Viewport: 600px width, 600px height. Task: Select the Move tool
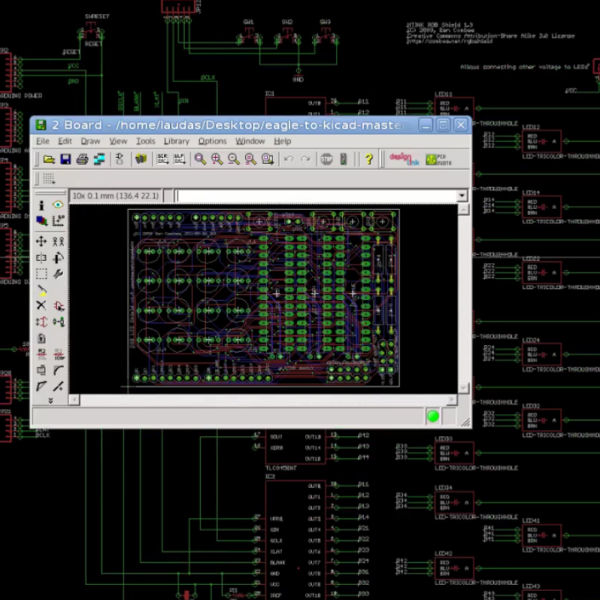[x=41, y=241]
